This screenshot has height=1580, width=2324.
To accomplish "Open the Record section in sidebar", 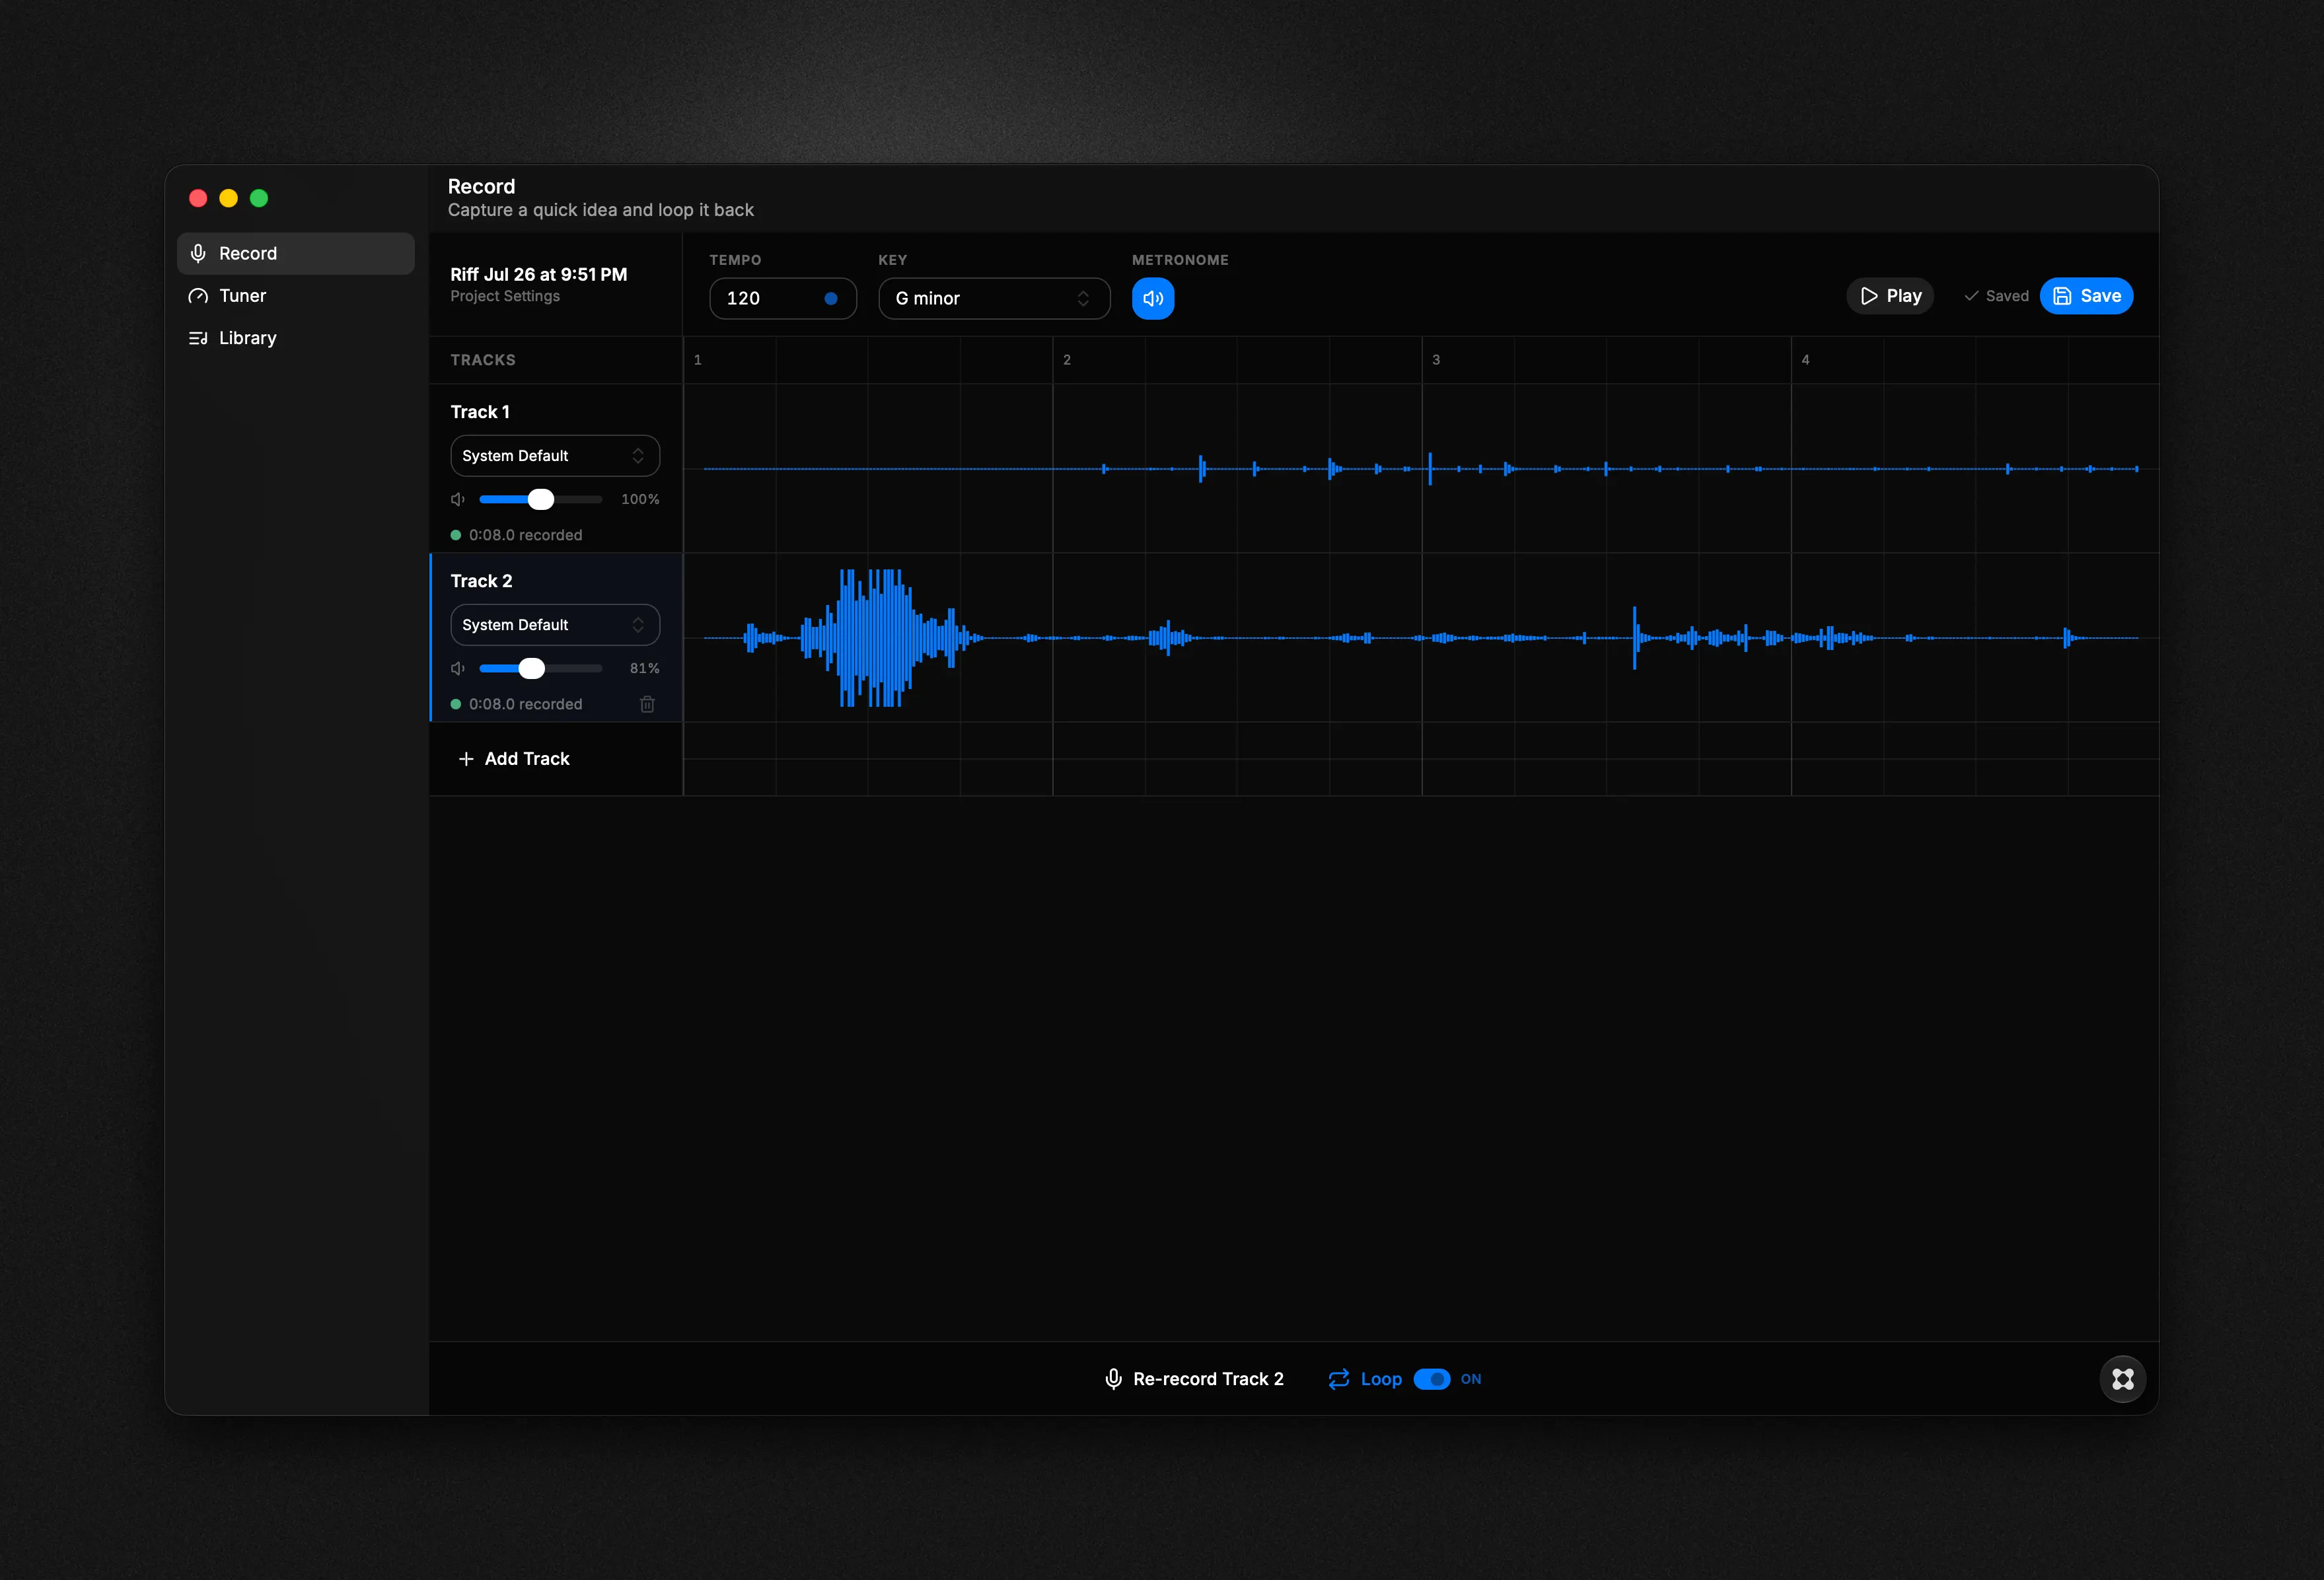I will coord(295,253).
